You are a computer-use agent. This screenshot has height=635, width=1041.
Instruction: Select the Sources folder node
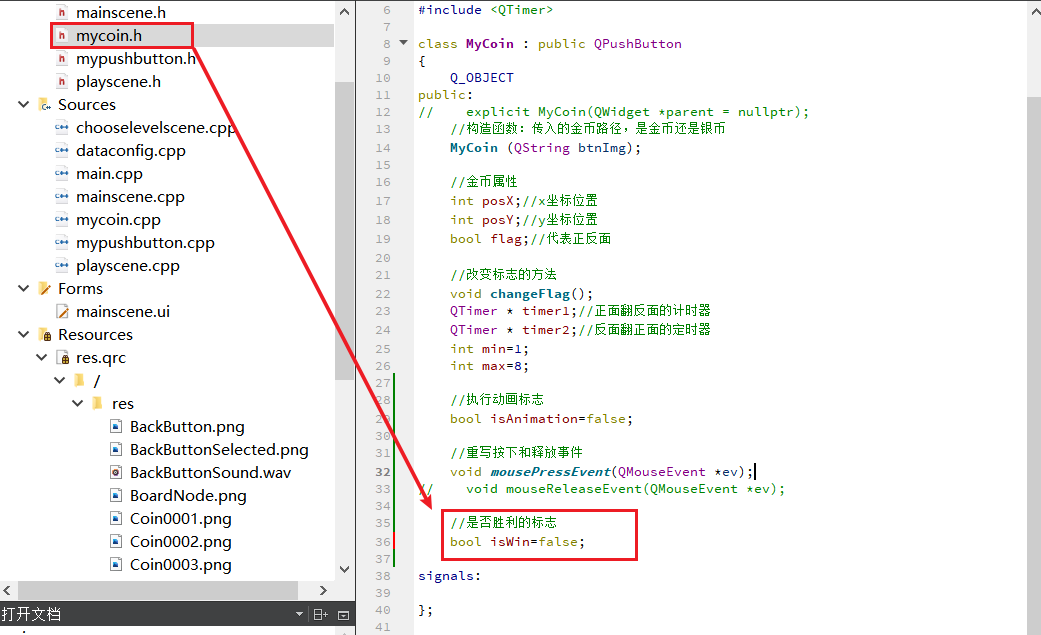point(86,104)
